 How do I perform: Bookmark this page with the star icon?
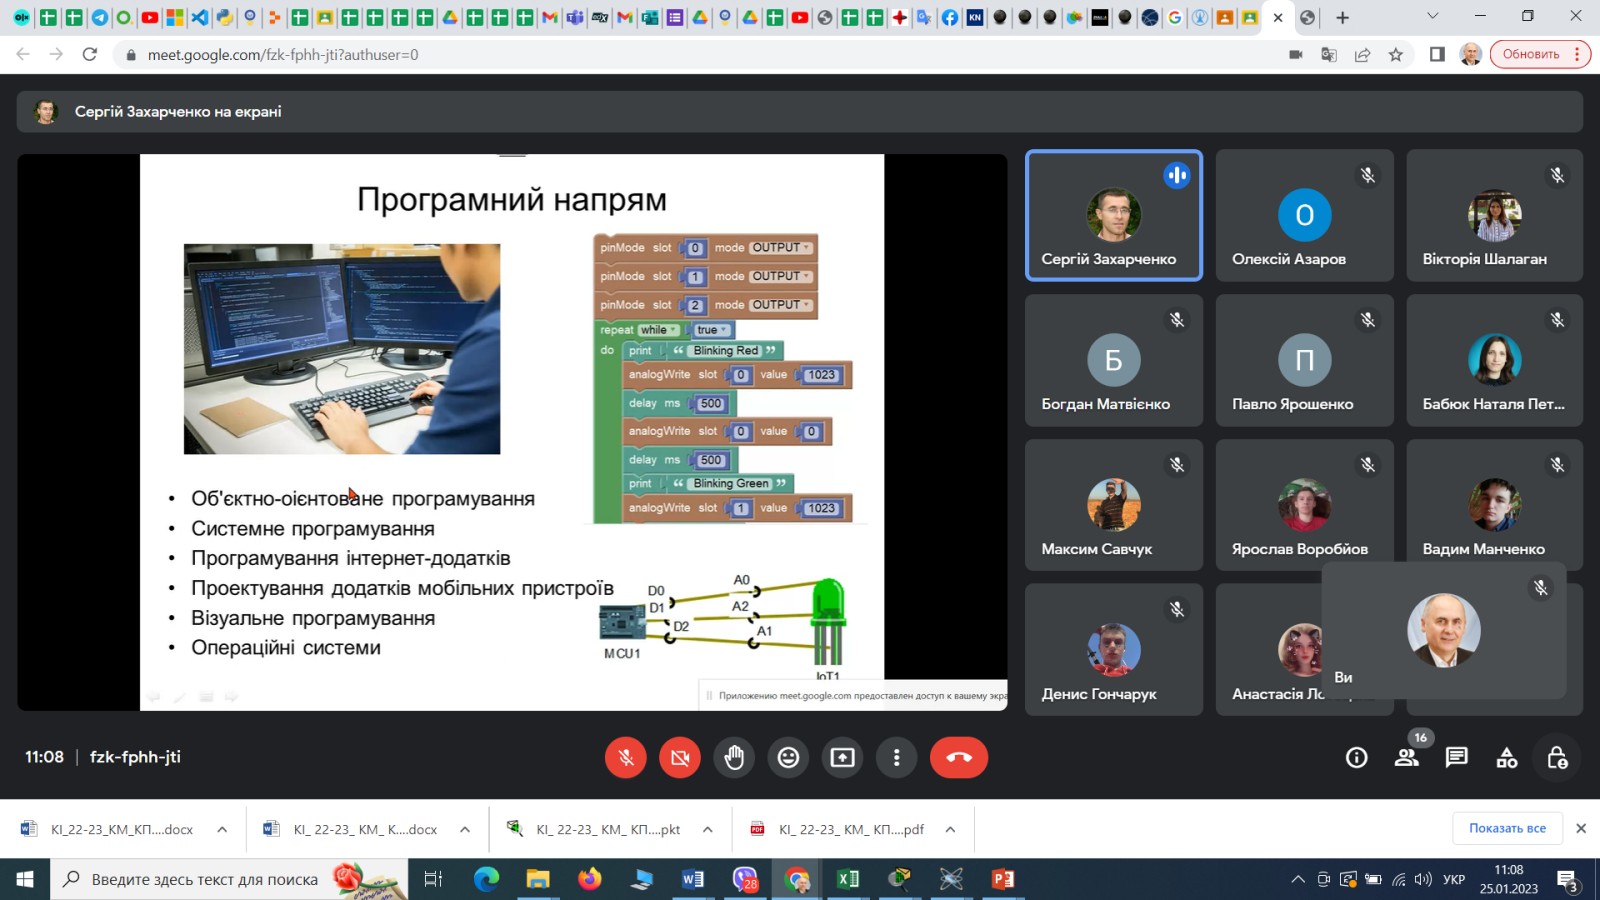coord(1396,55)
